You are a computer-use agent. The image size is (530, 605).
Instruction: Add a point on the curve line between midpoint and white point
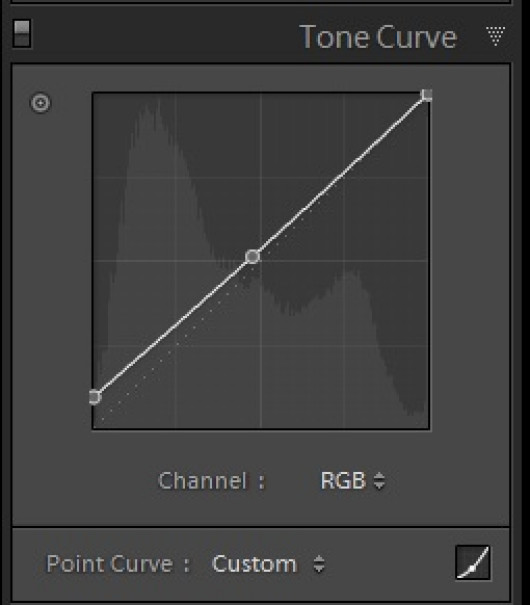point(340,176)
